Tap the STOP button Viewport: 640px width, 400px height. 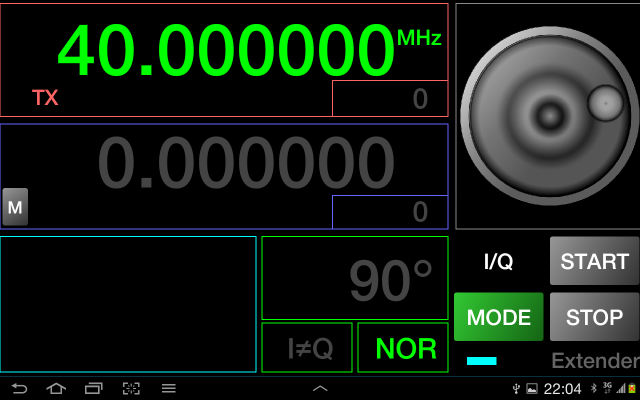point(594,317)
